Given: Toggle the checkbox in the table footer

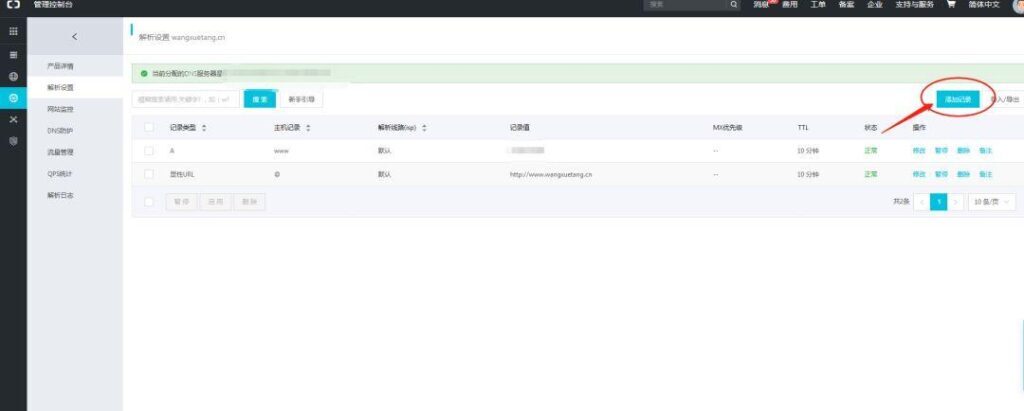Looking at the screenshot, I should pyautogui.click(x=149, y=202).
